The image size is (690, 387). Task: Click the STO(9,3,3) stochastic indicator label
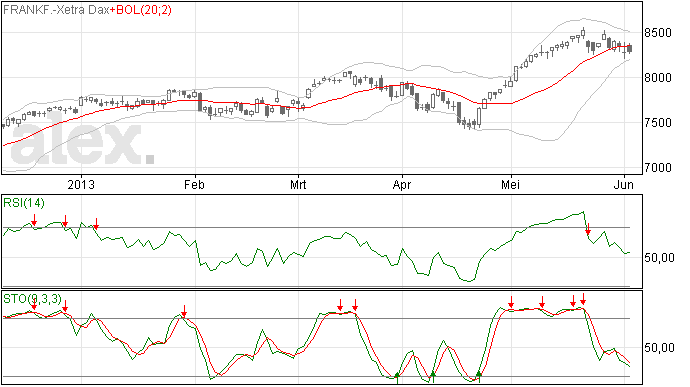33,299
